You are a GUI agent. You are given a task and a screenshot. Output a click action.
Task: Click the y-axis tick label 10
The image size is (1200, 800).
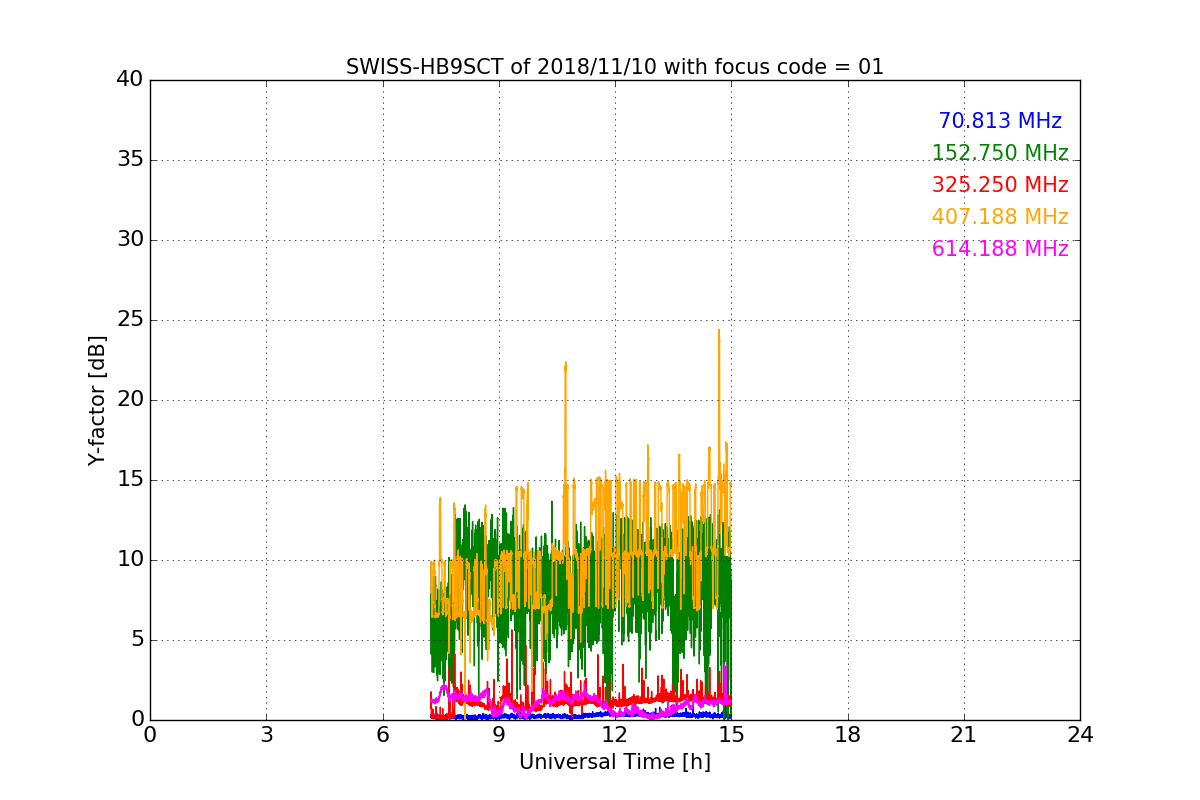click(130, 560)
